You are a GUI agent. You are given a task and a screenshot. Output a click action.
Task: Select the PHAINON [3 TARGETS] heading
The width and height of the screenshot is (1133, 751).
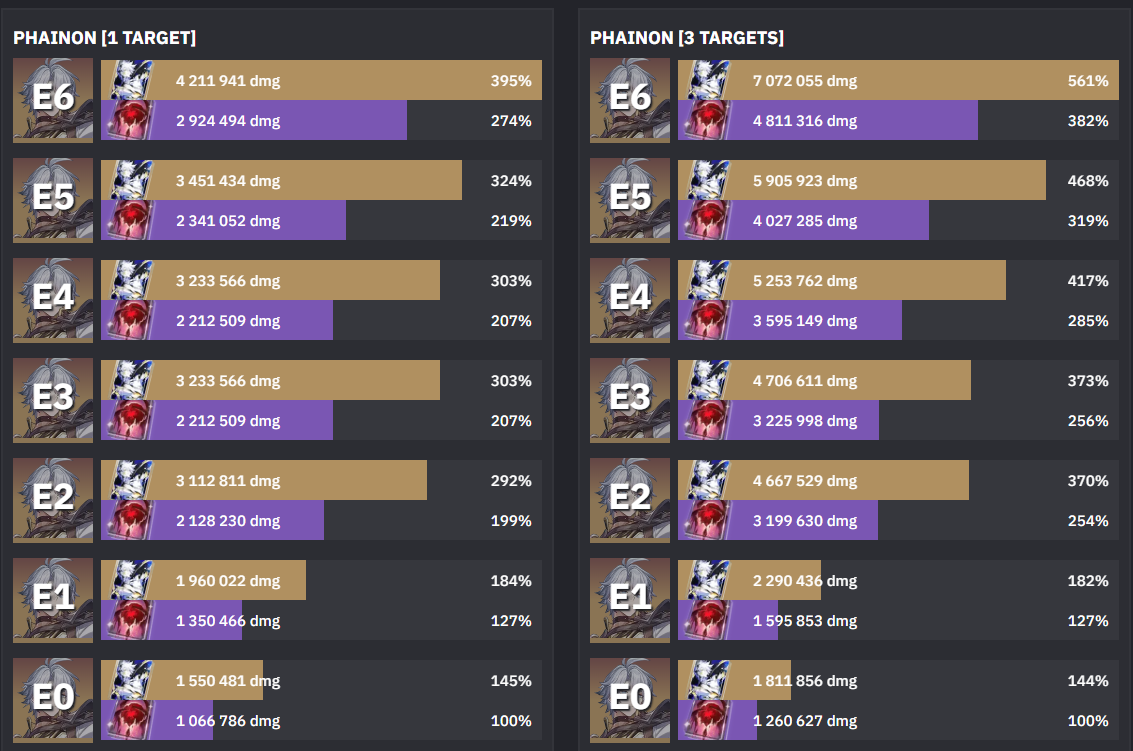687,38
